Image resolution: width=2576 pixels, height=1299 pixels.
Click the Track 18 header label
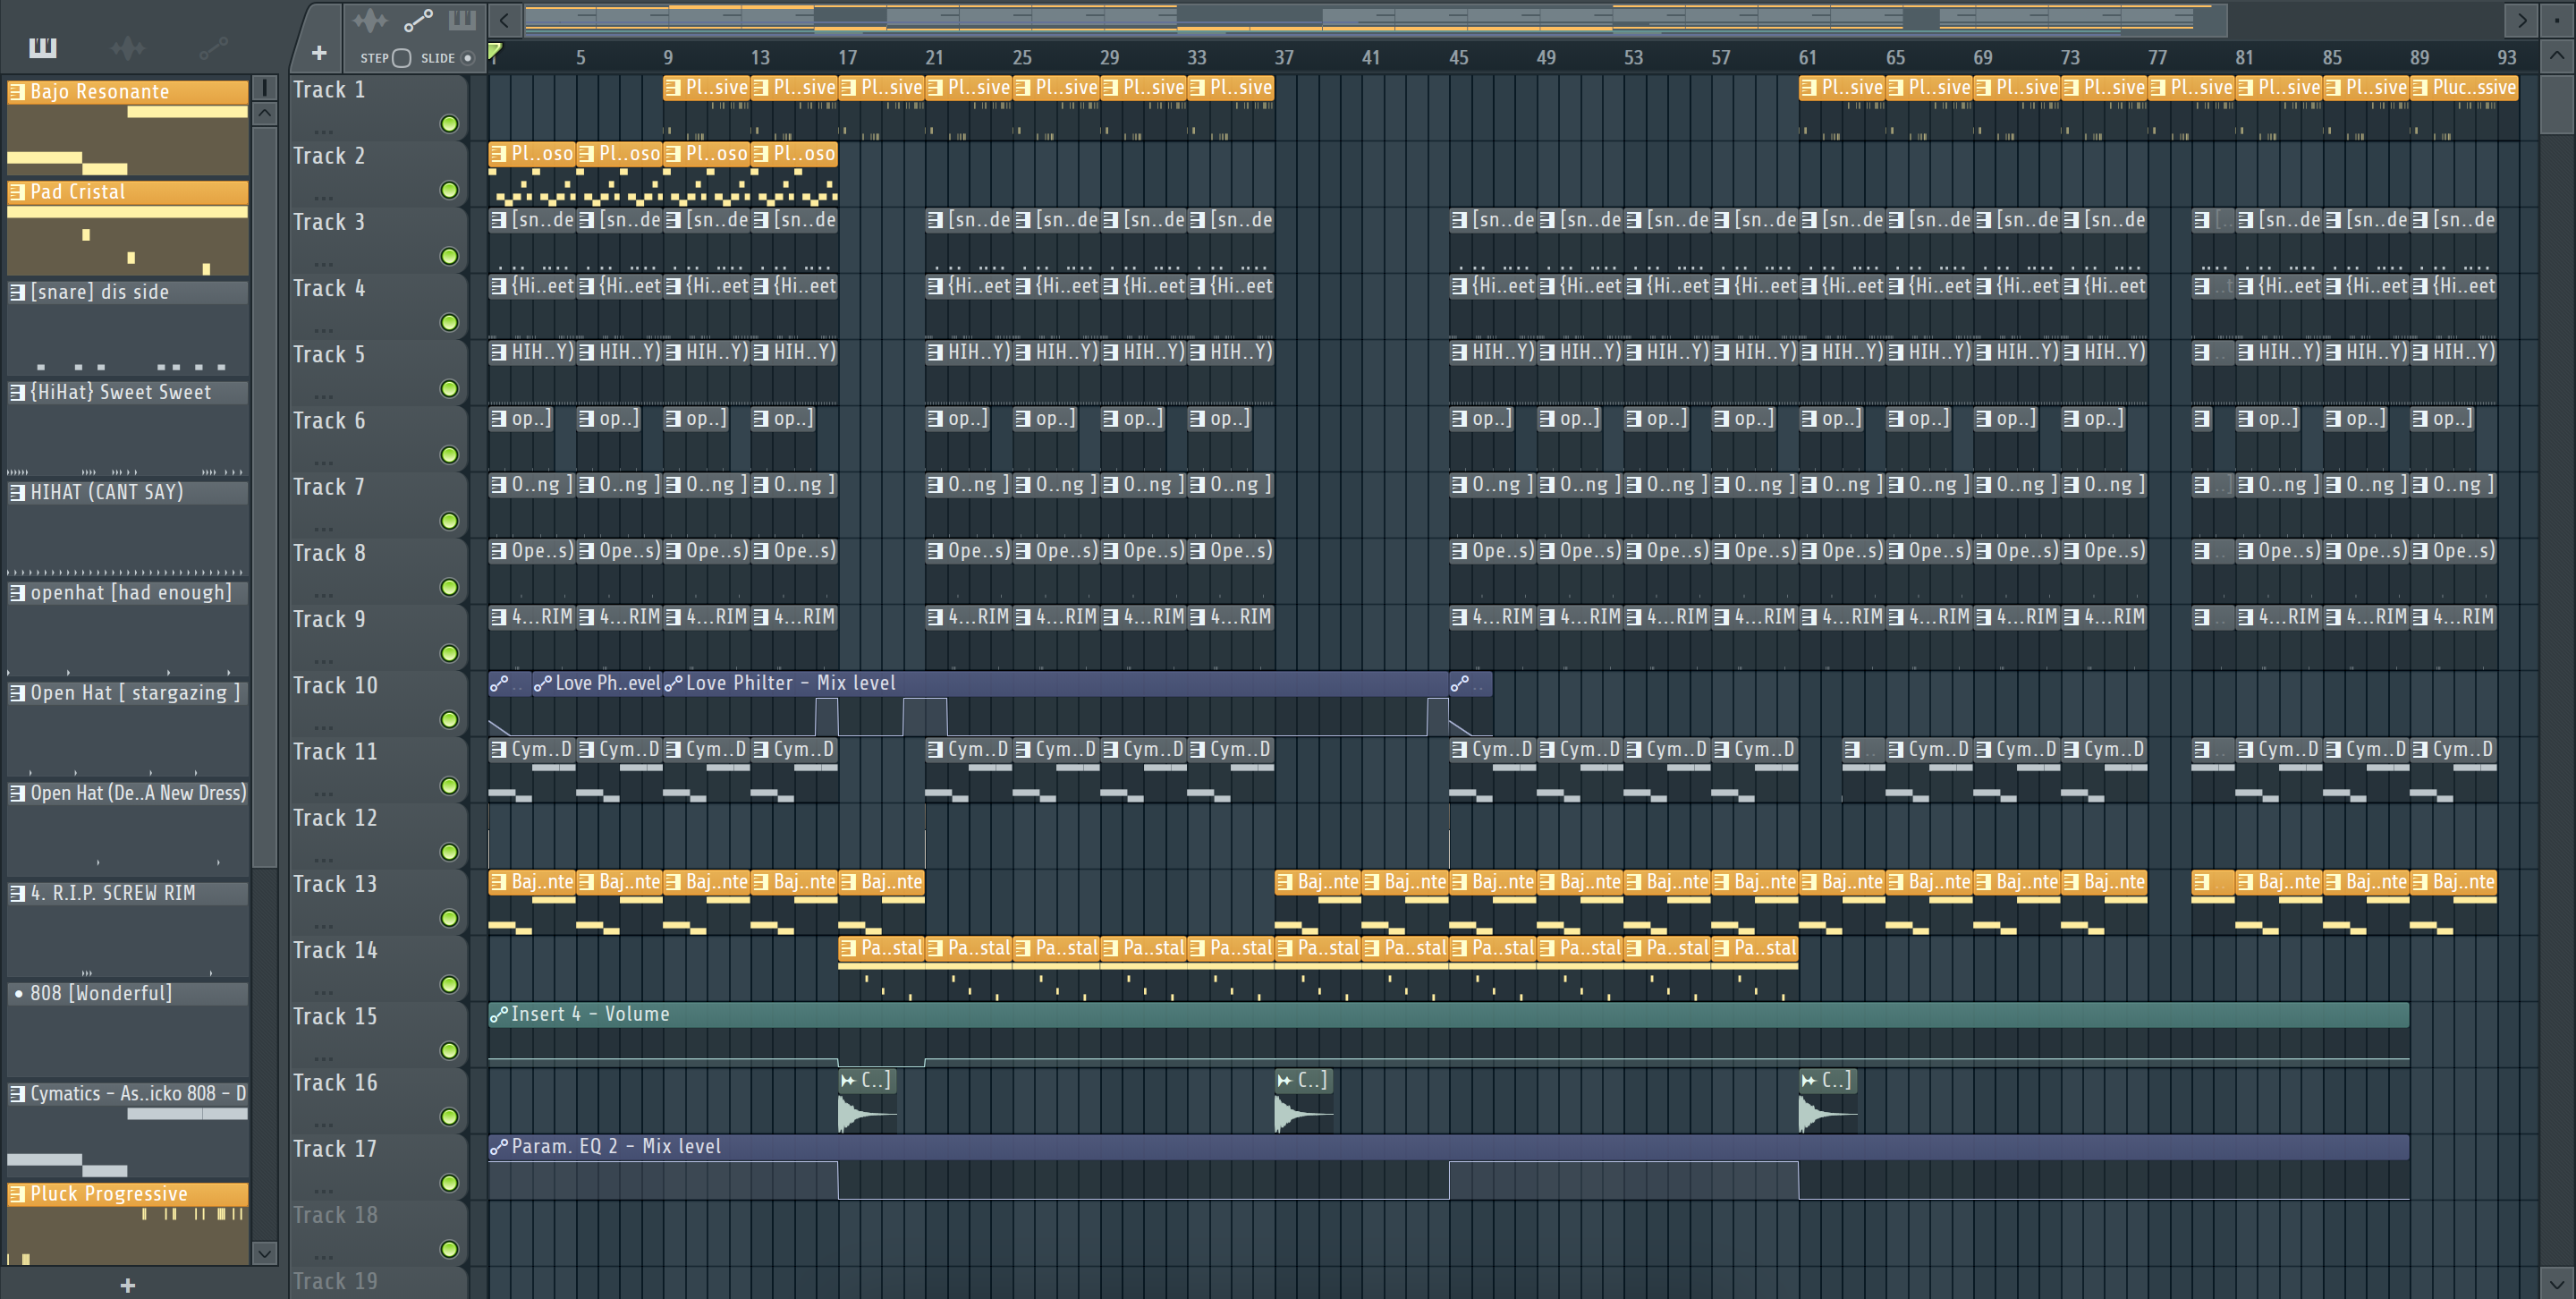(335, 1215)
